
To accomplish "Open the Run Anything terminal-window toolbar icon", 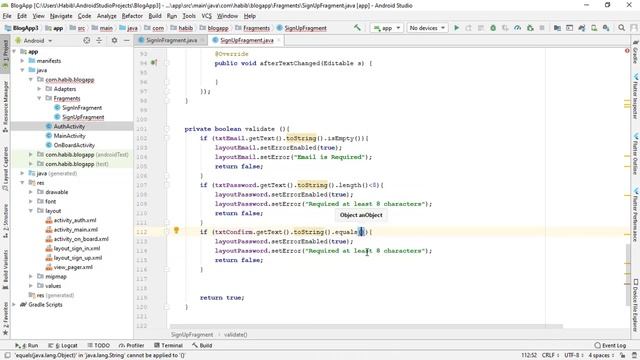I will (x=569, y=28).
